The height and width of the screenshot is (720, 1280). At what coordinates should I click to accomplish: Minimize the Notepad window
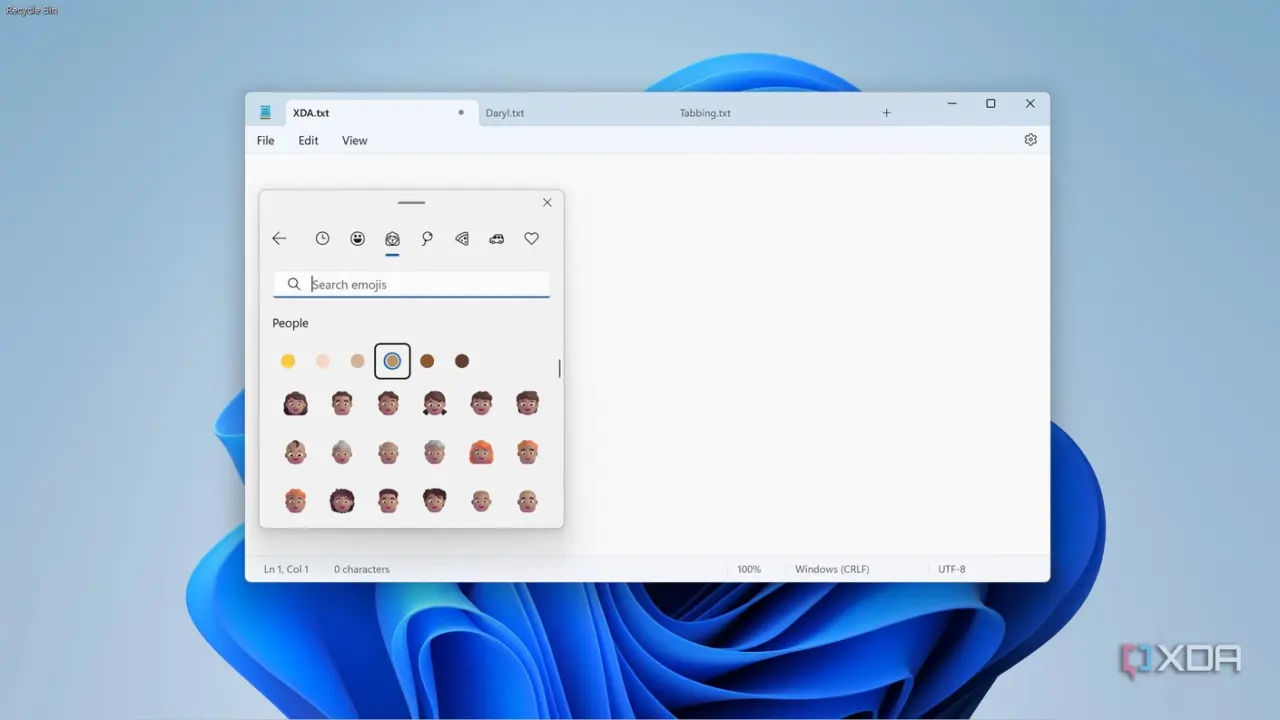point(952,103)
